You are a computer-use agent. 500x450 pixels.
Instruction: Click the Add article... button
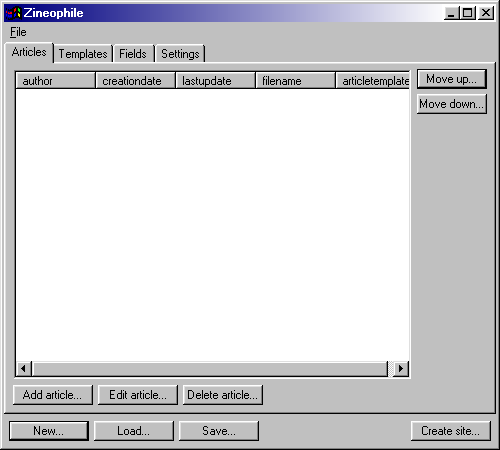(x=53, y=395)
